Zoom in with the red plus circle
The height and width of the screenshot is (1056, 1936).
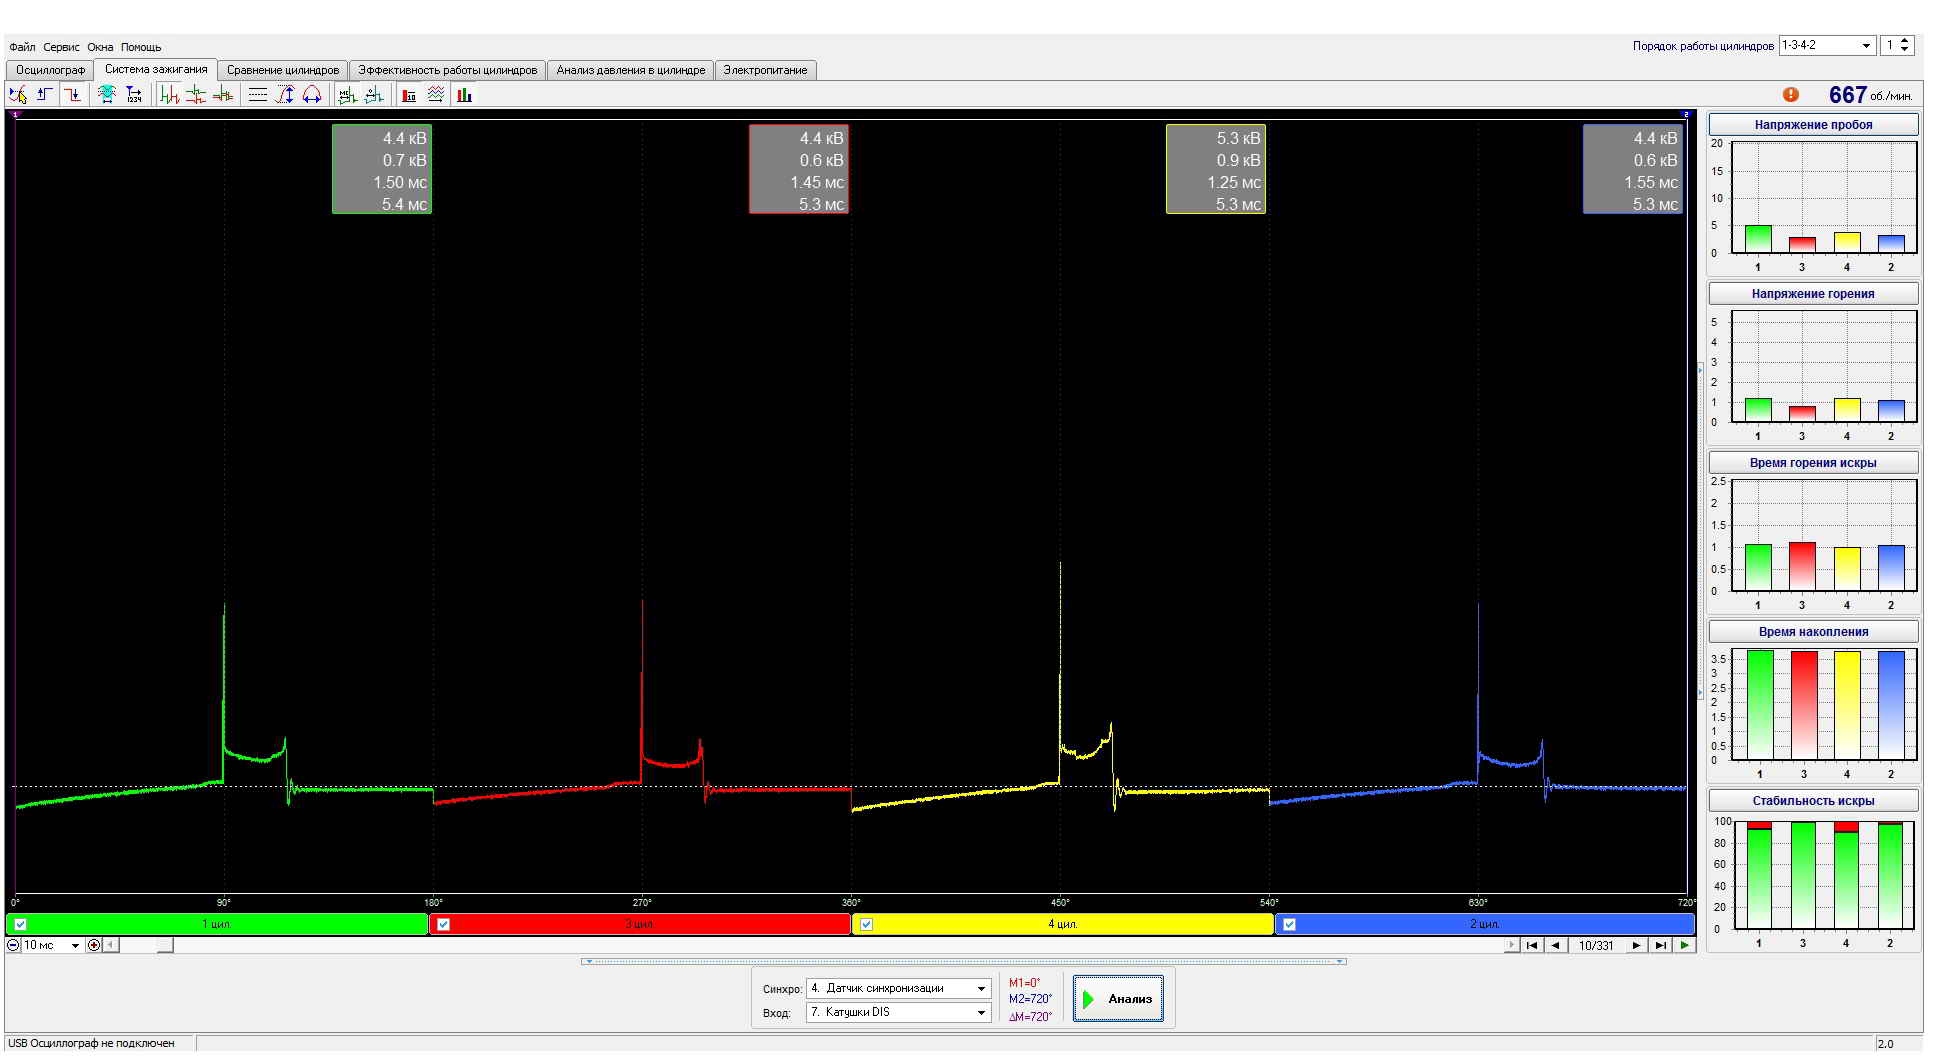pos(94,945)
